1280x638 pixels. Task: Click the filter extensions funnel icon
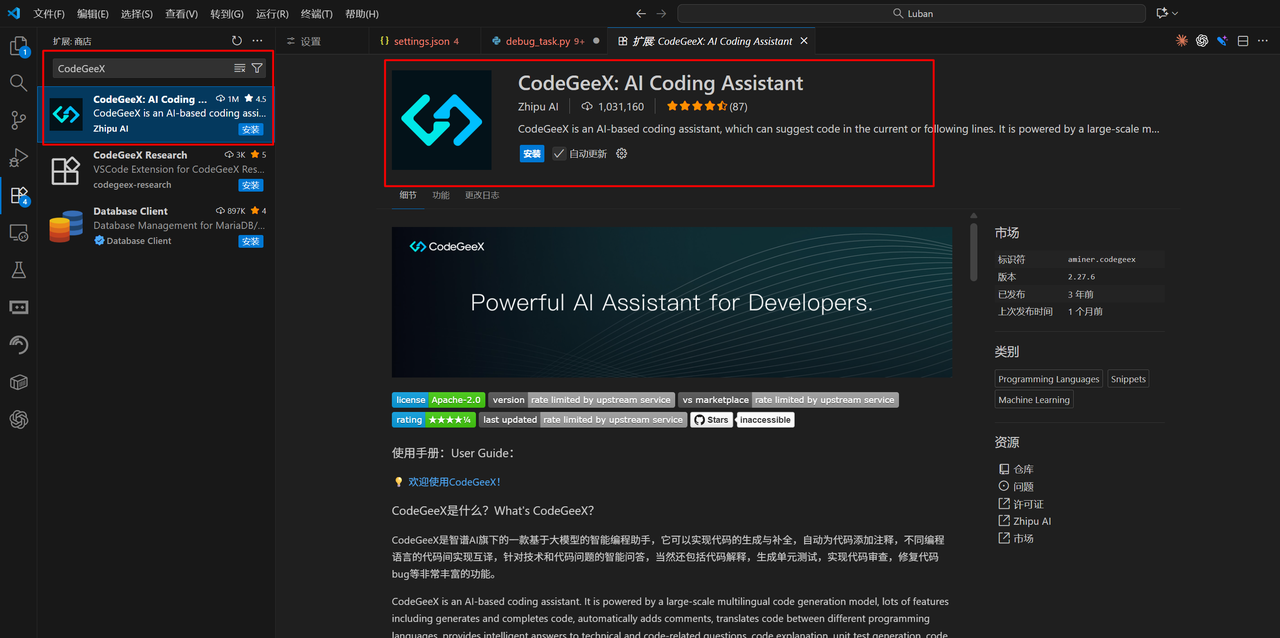pos(257,70)
